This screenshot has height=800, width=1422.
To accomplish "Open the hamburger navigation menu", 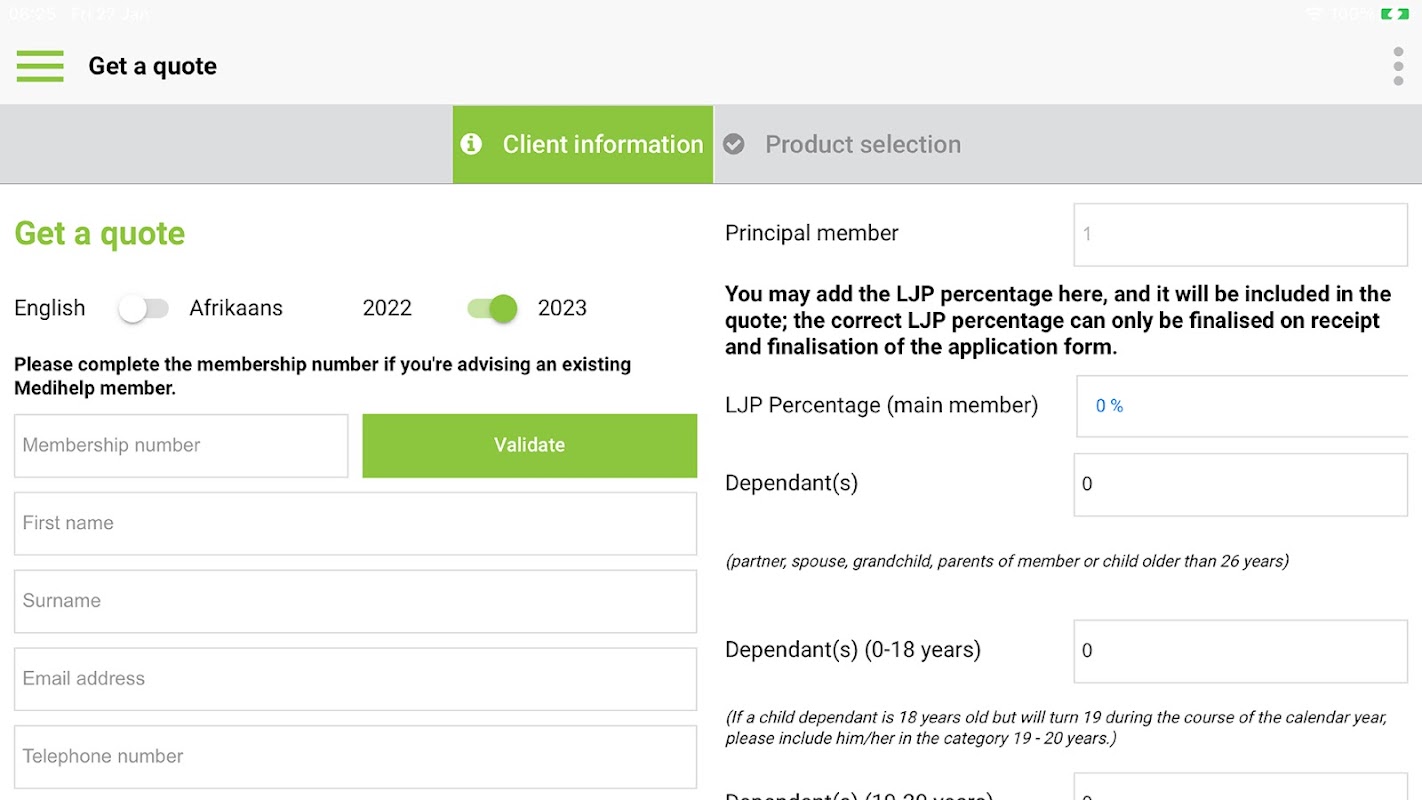I will coord(40,66).
